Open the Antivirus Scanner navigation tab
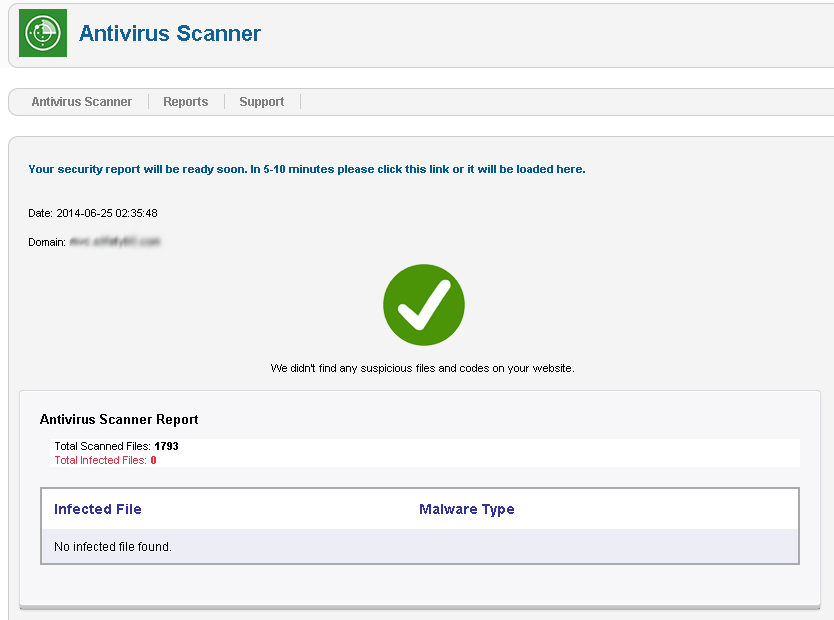834x620 pixels. [x=81, y=102]
